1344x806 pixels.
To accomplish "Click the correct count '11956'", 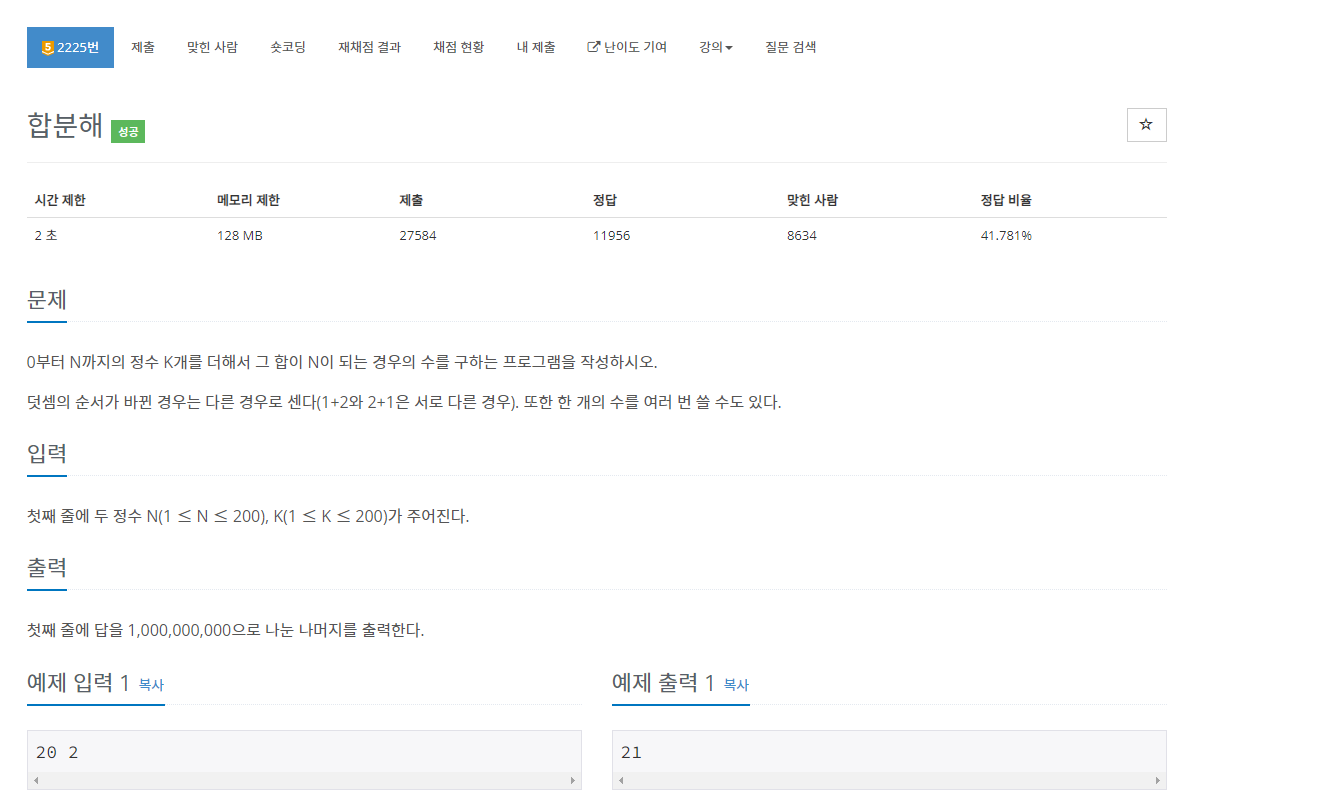I will (611, 236).
